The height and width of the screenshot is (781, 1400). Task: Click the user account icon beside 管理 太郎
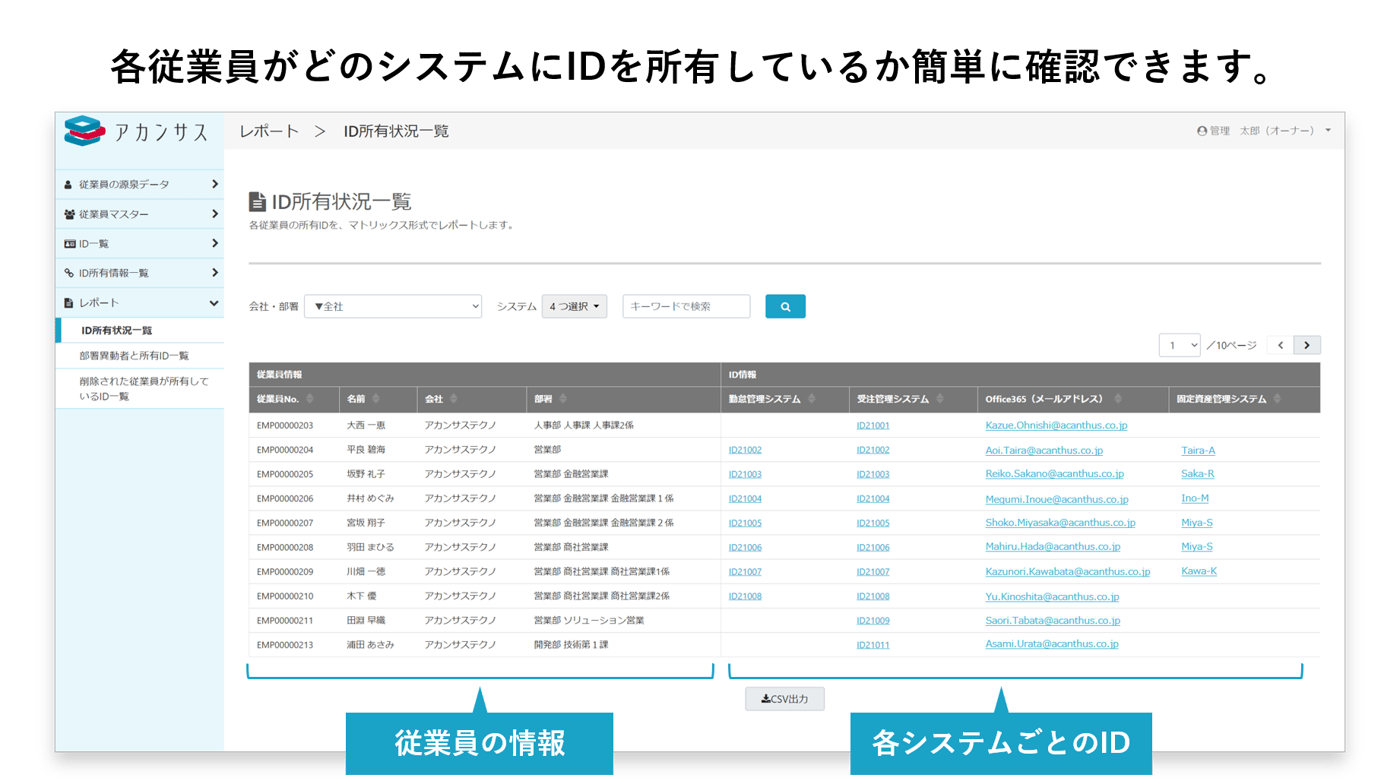pos(1202,131)
